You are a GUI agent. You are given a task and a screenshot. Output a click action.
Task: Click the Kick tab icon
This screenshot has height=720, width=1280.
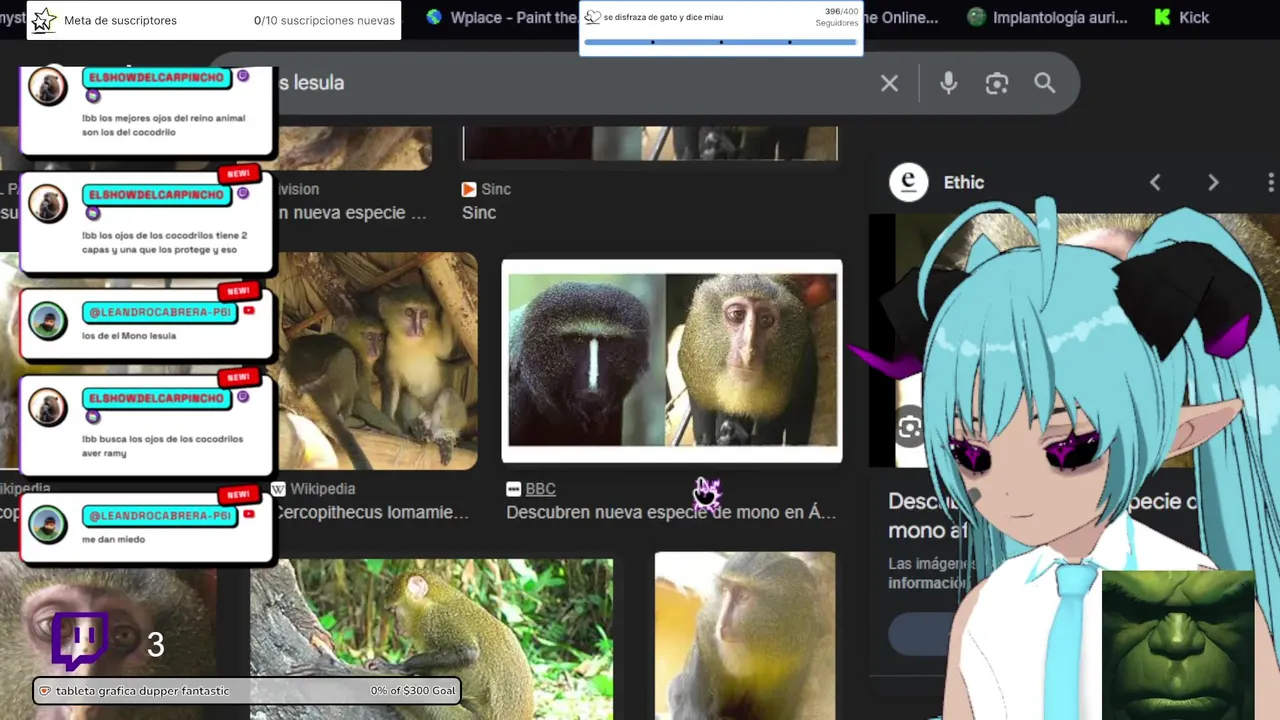tap(1162, 17)
